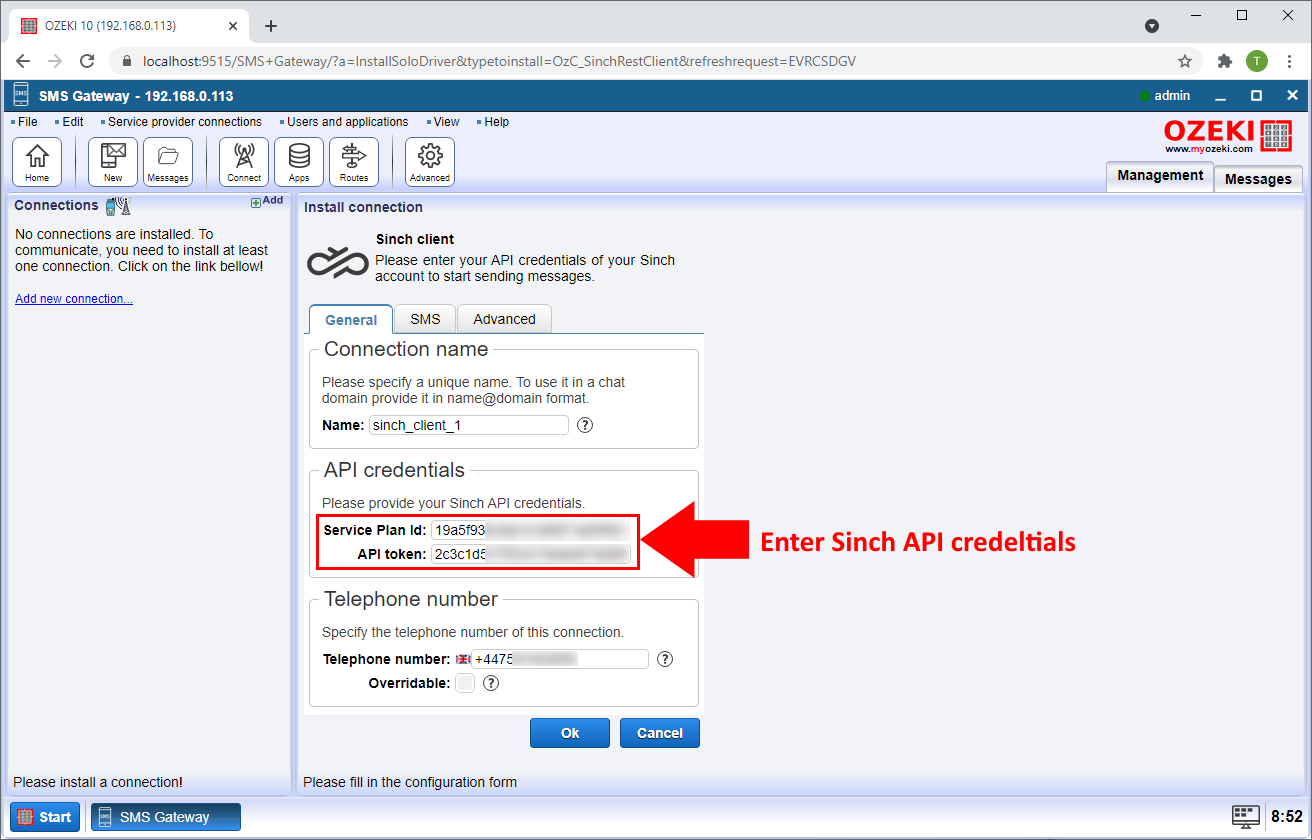This screenshot has height=840, width=1312.
Task: Open the Routes toolbar icon
Action: [354, 162]
